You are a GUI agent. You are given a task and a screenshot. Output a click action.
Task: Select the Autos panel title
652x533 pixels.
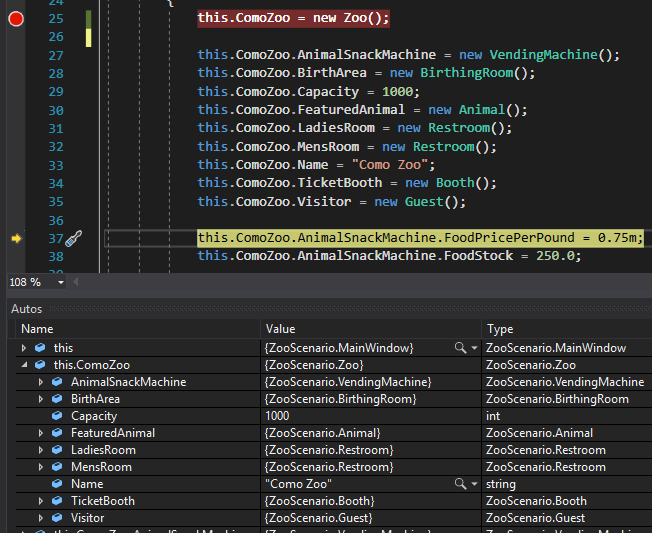(27, 309)
